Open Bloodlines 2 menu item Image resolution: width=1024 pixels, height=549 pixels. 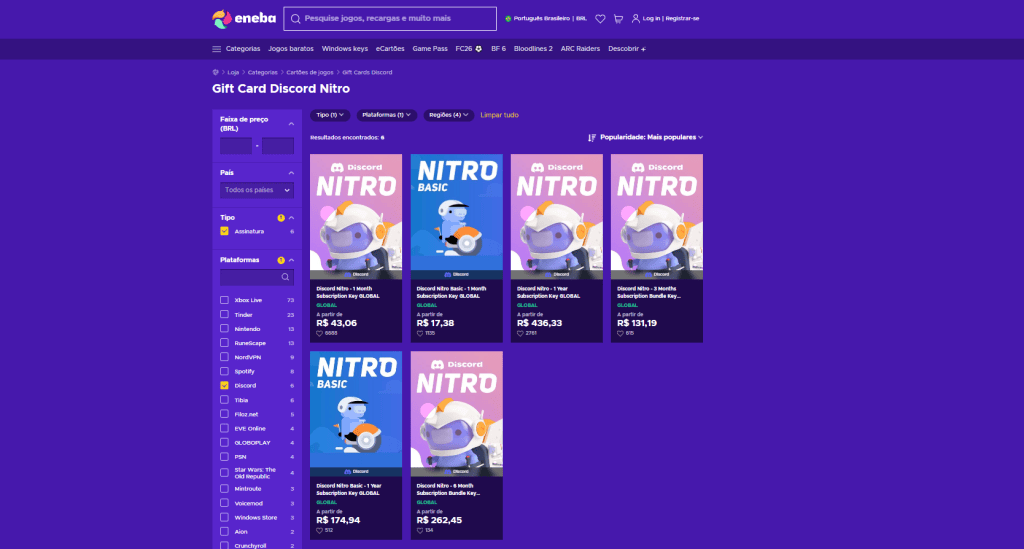coord(533,49)
